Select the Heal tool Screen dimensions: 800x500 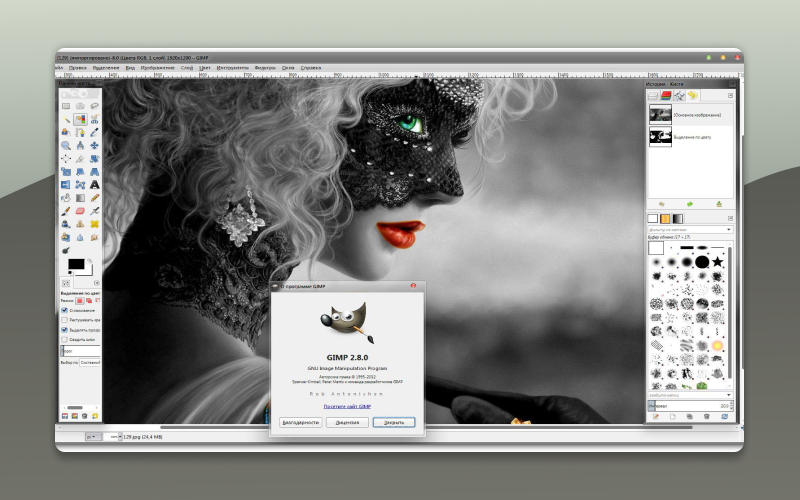(94, 224)
